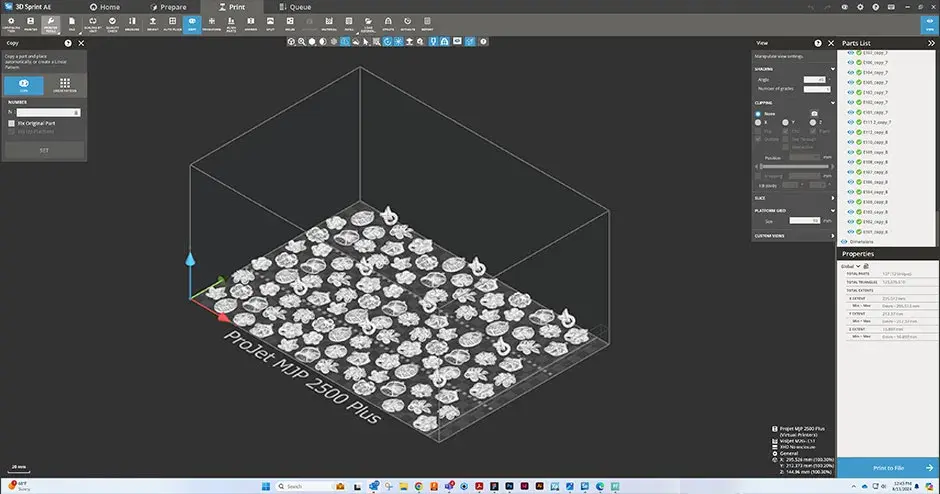This screenshot has height=494, width=940.
Task: Click the clipping position slider
Action: 794,167
